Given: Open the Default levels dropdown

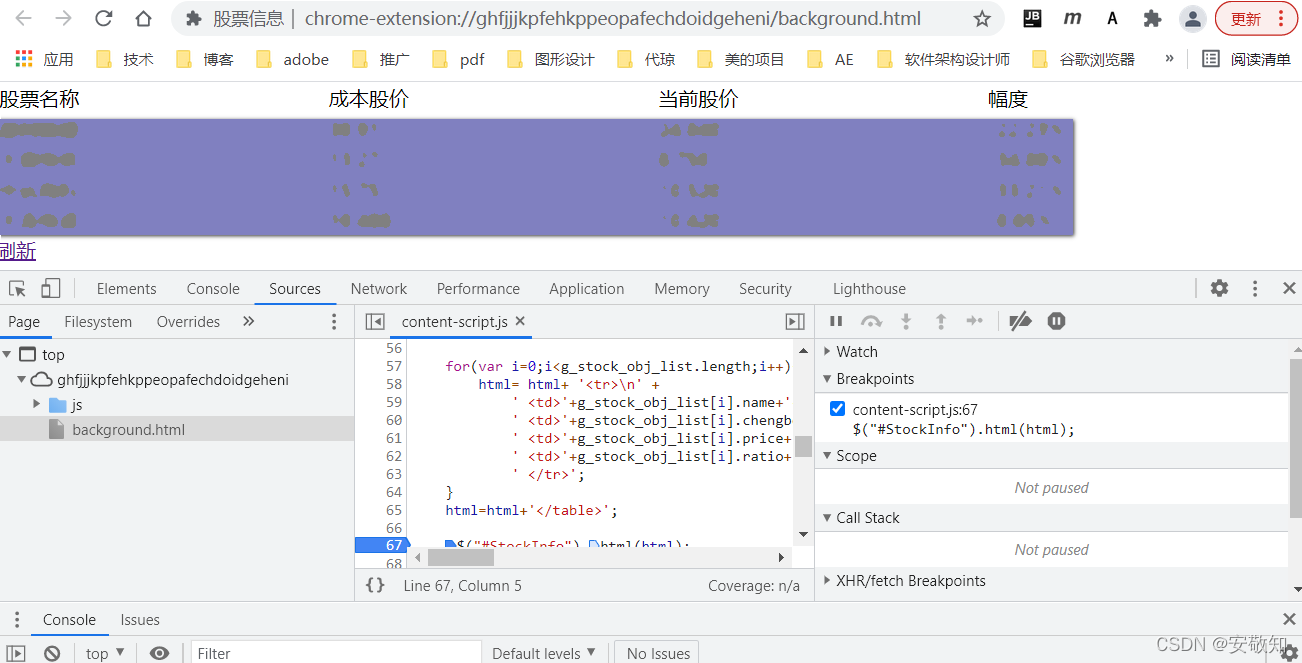Looking at the screenshot, I should pyautogui.click(x=544, y=653).
